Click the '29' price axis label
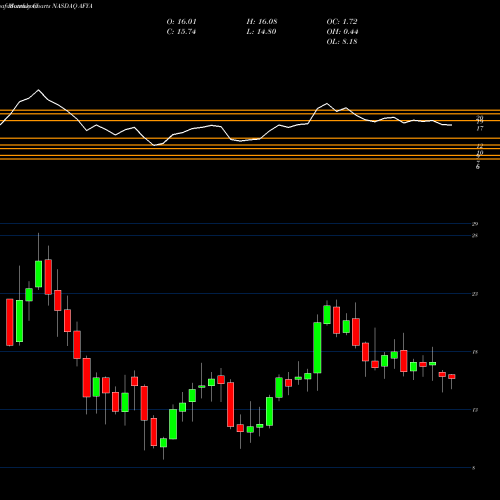Screen dimensions: 500x500 pos(475,224)
